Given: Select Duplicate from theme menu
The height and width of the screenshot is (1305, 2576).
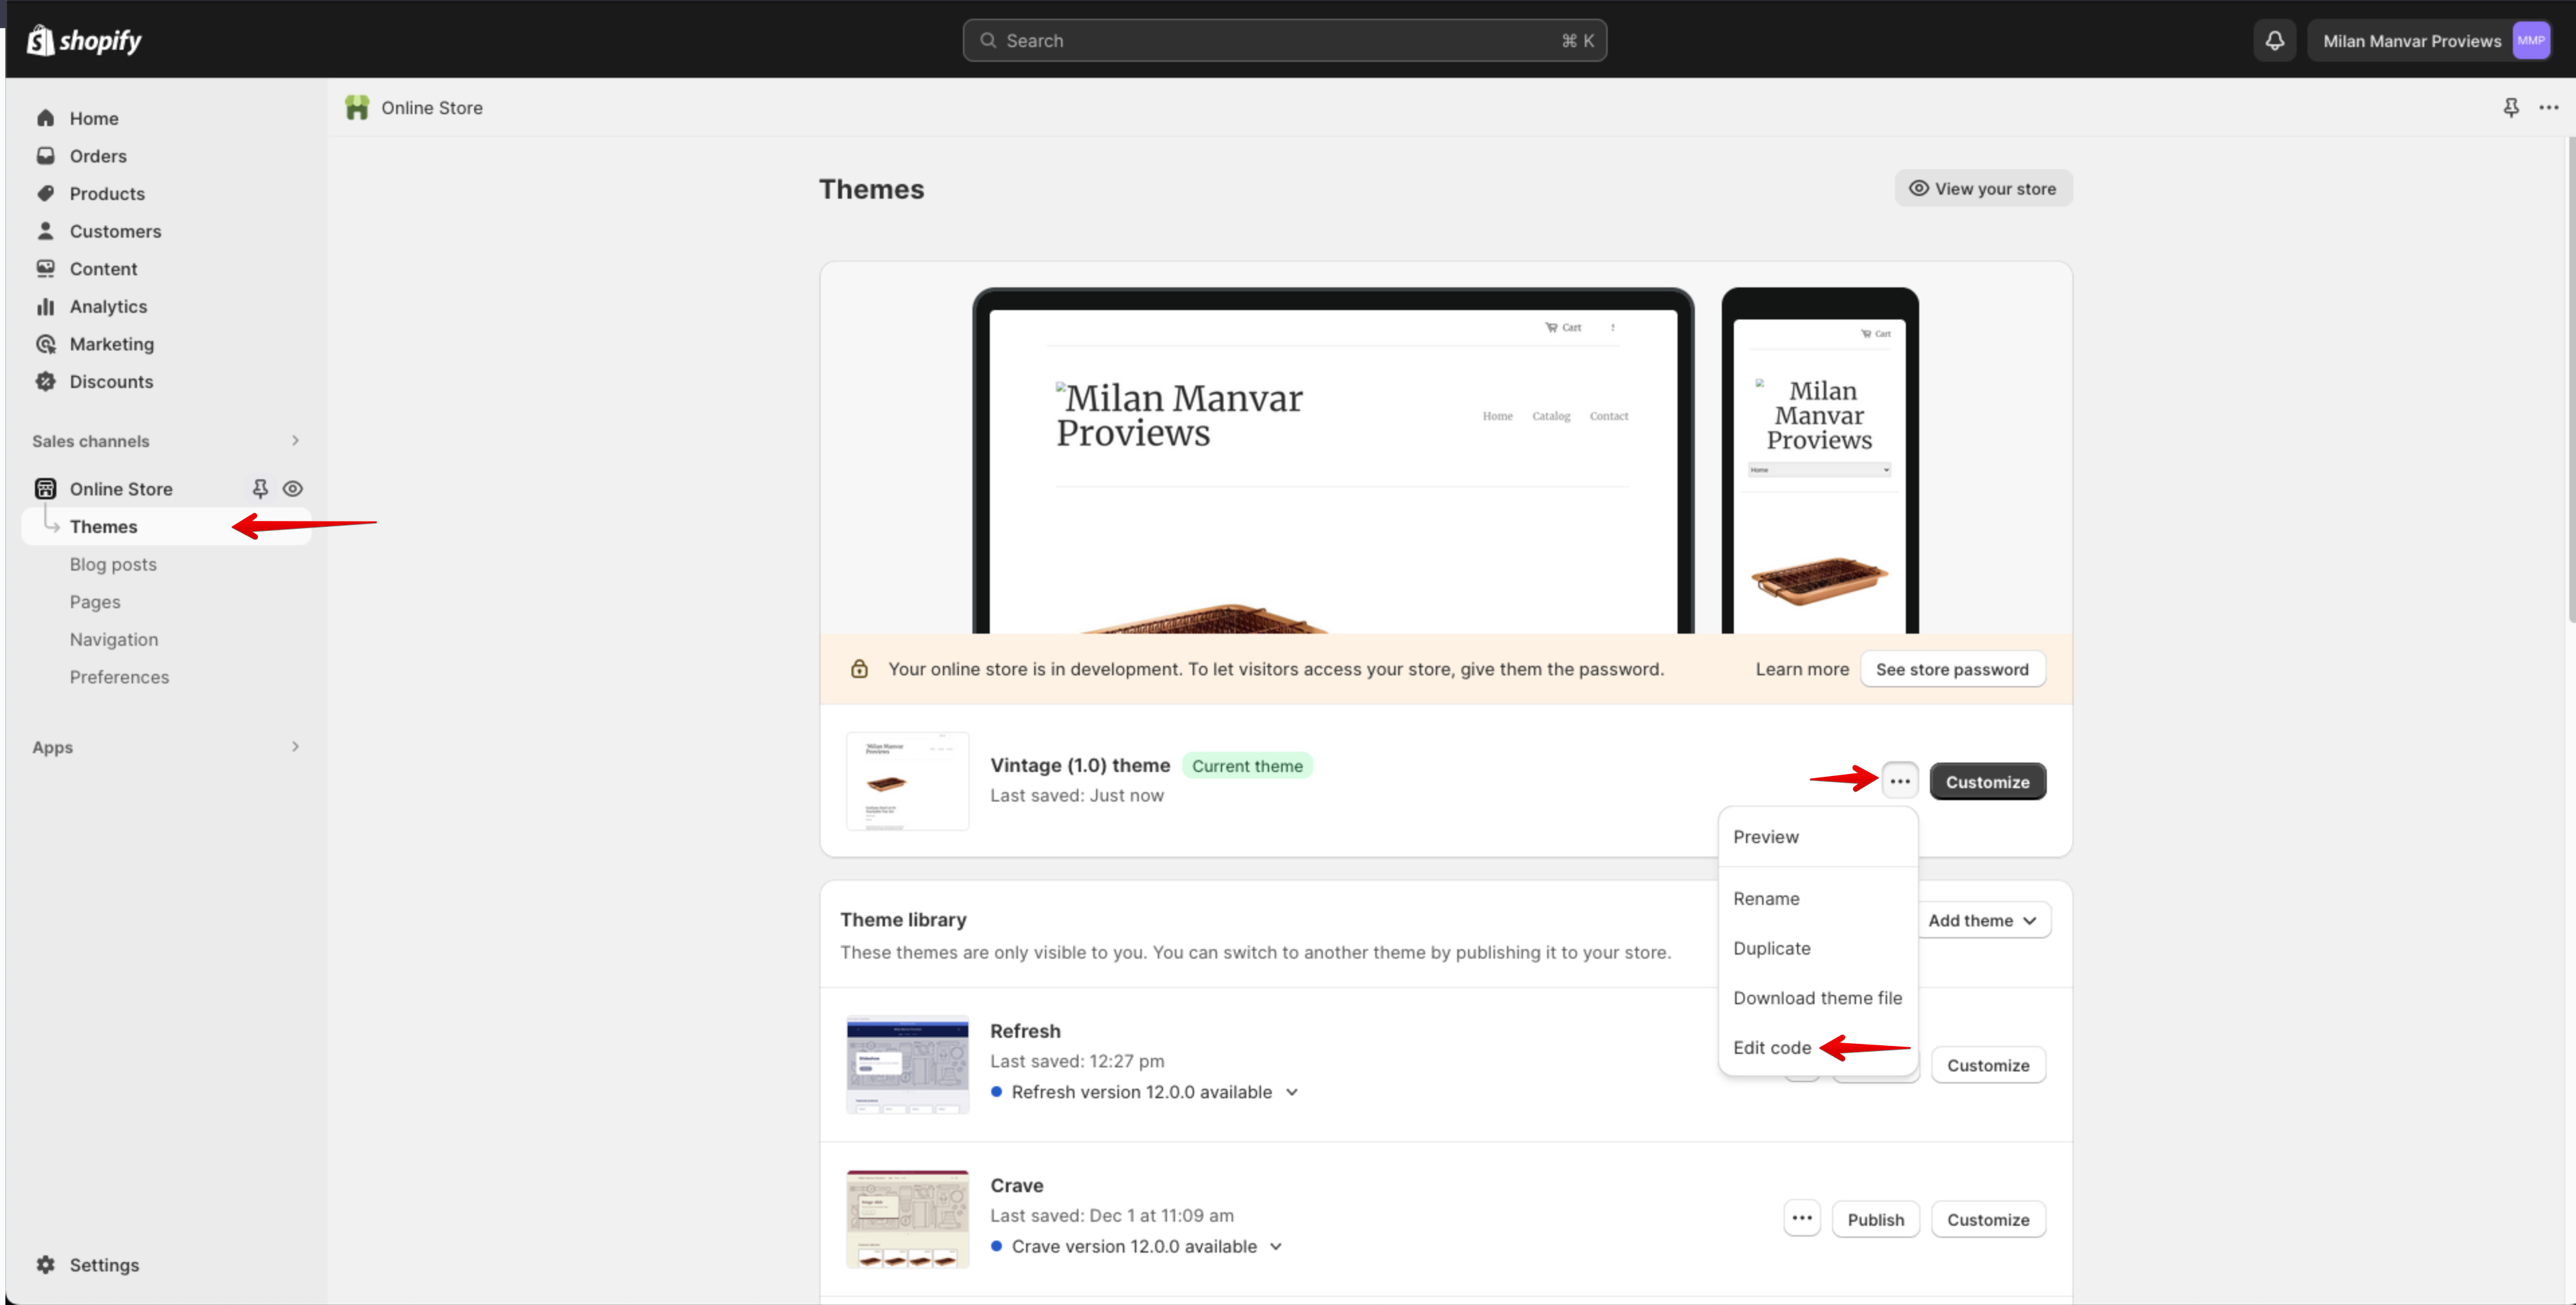Looking at the screenshot, I should (x=1817, y=948).
